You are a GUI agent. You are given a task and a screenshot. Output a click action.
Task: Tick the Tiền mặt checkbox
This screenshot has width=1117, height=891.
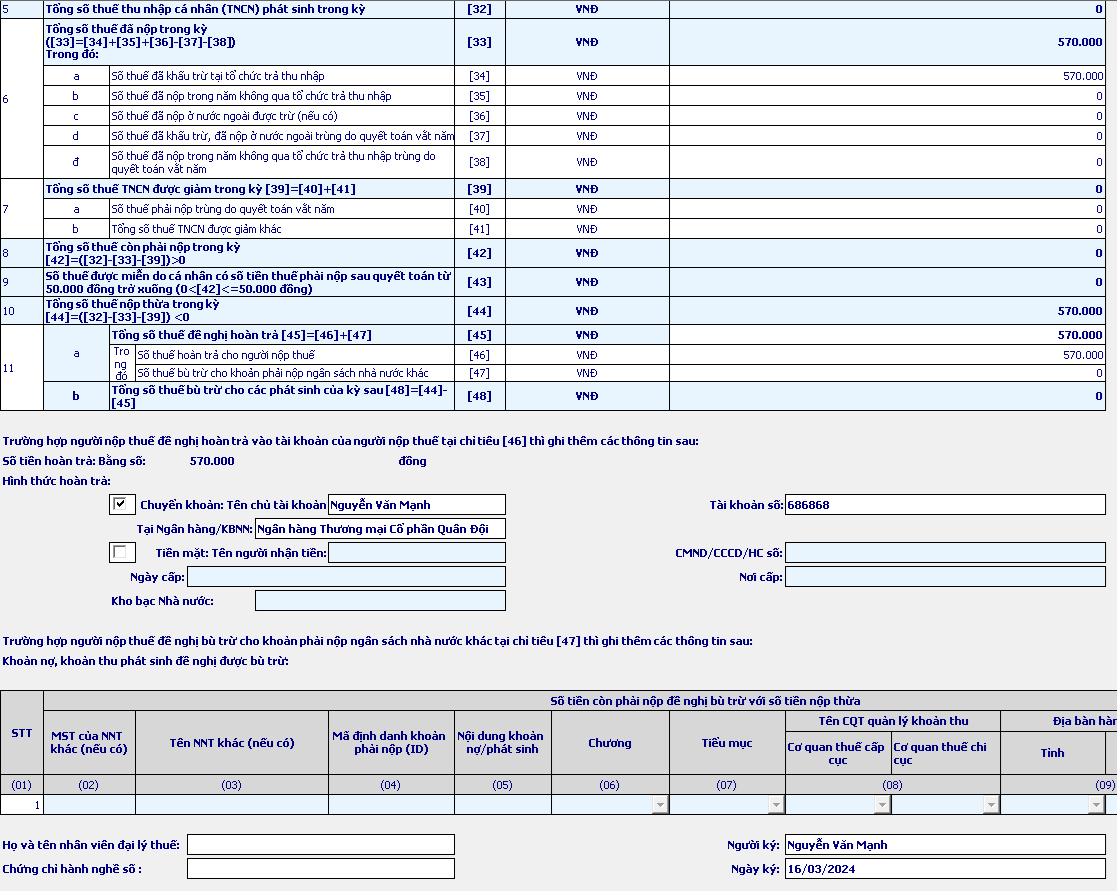(122, 552)
